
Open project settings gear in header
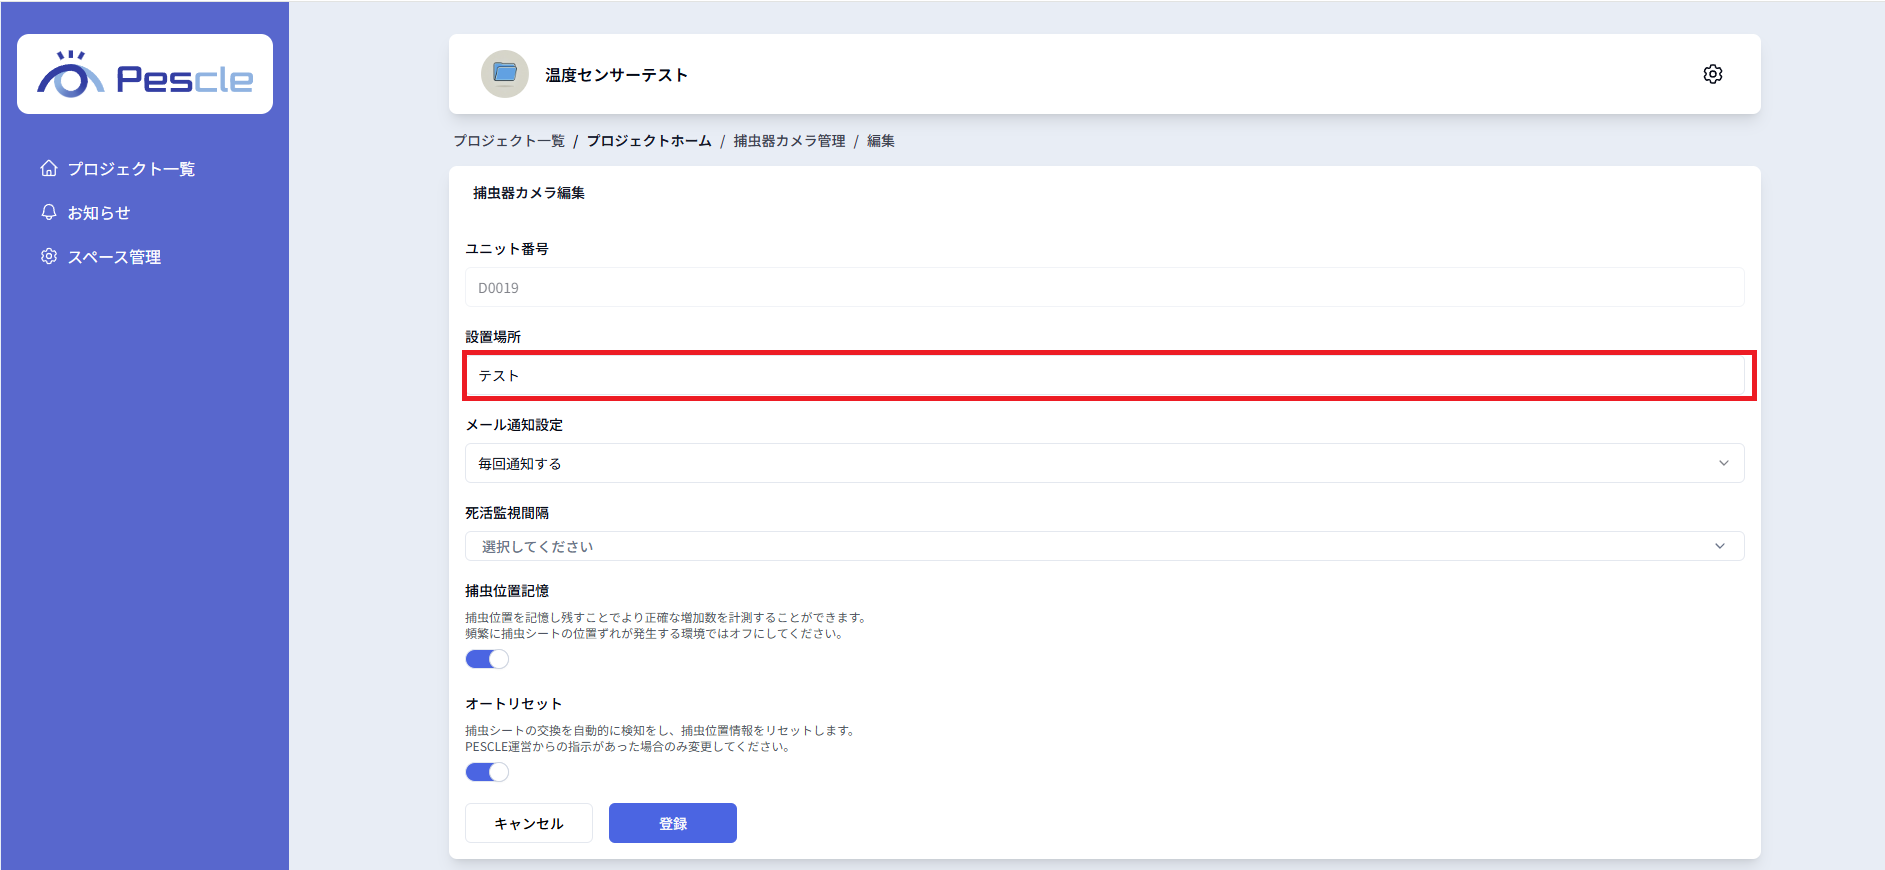click(x=1712, y=74)
